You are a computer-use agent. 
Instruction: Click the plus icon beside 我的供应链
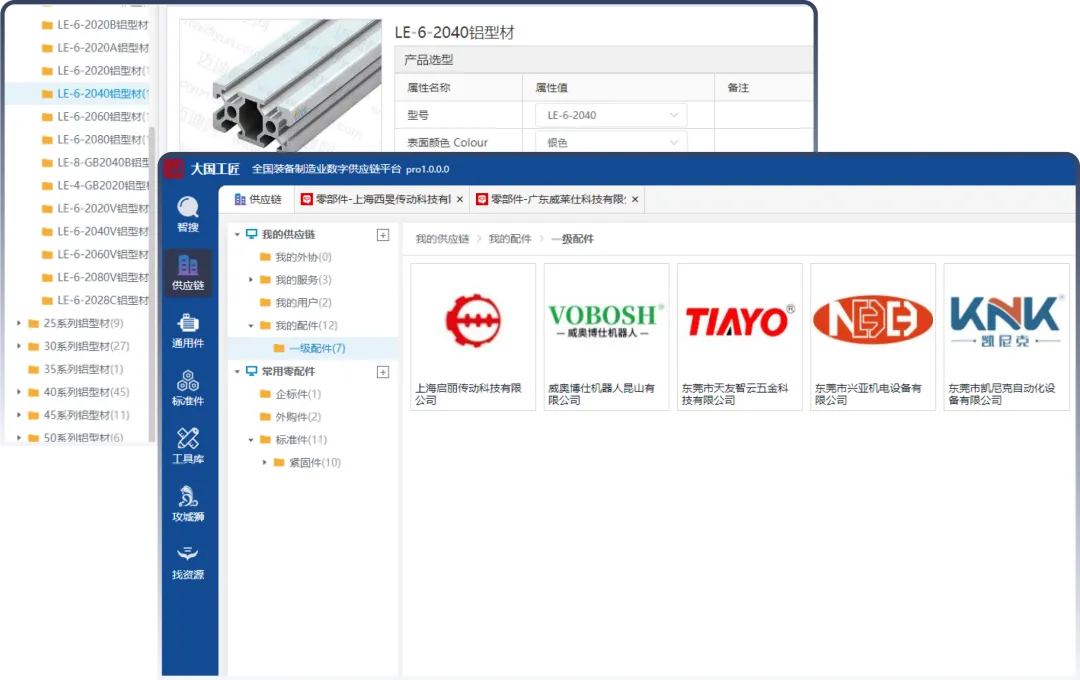pyautogui.click(x=383, y=235)
